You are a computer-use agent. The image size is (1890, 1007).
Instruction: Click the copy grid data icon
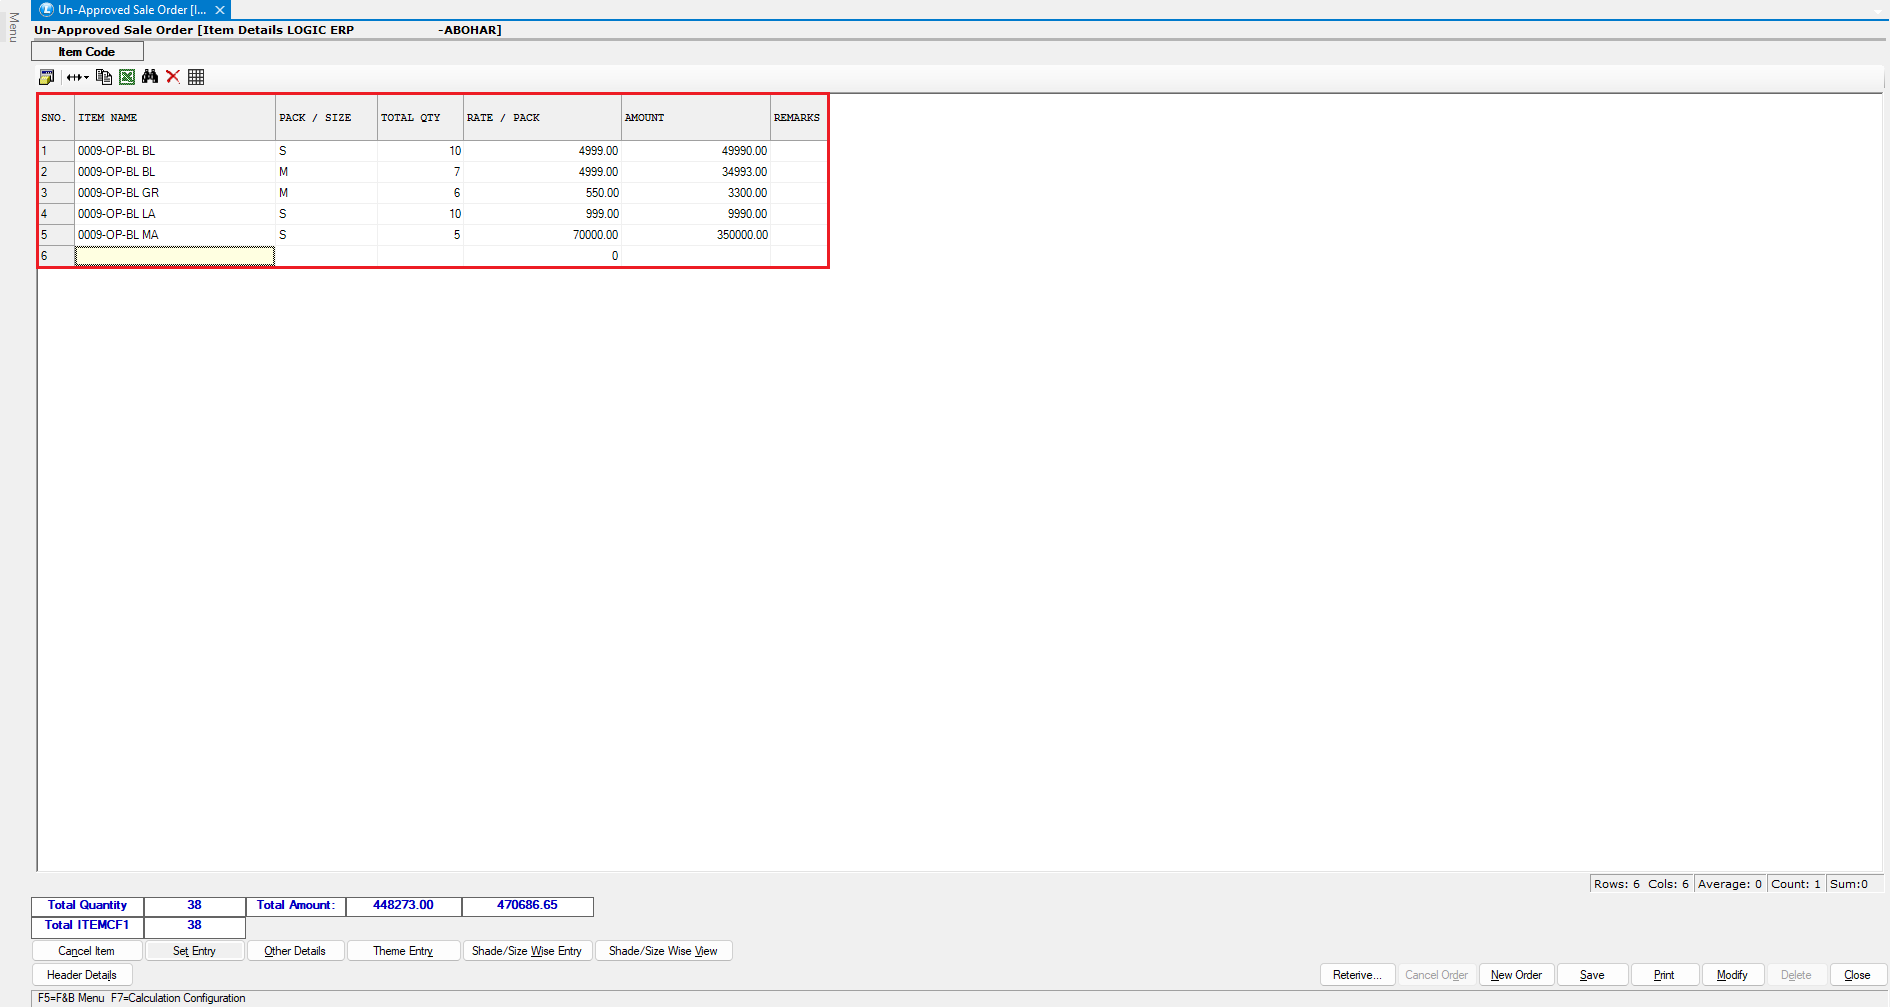tap(103, 77)
